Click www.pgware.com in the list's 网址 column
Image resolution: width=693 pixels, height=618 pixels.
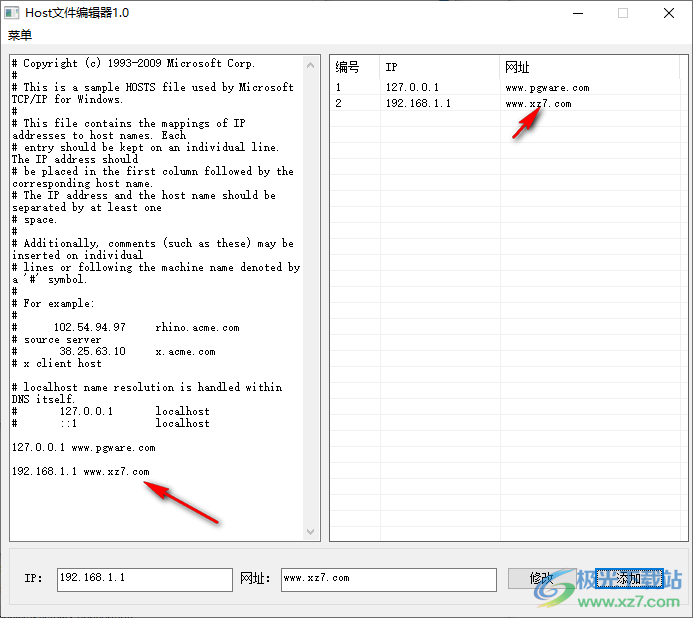click(x=547, y=88)
